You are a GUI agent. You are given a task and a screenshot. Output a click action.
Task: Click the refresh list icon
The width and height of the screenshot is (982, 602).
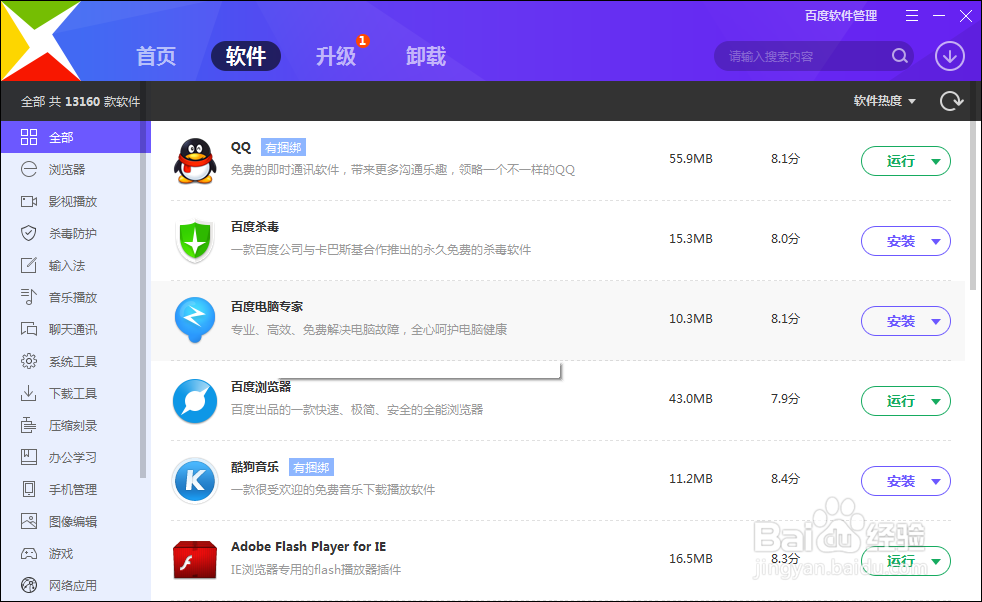click(x=951, y=101)
